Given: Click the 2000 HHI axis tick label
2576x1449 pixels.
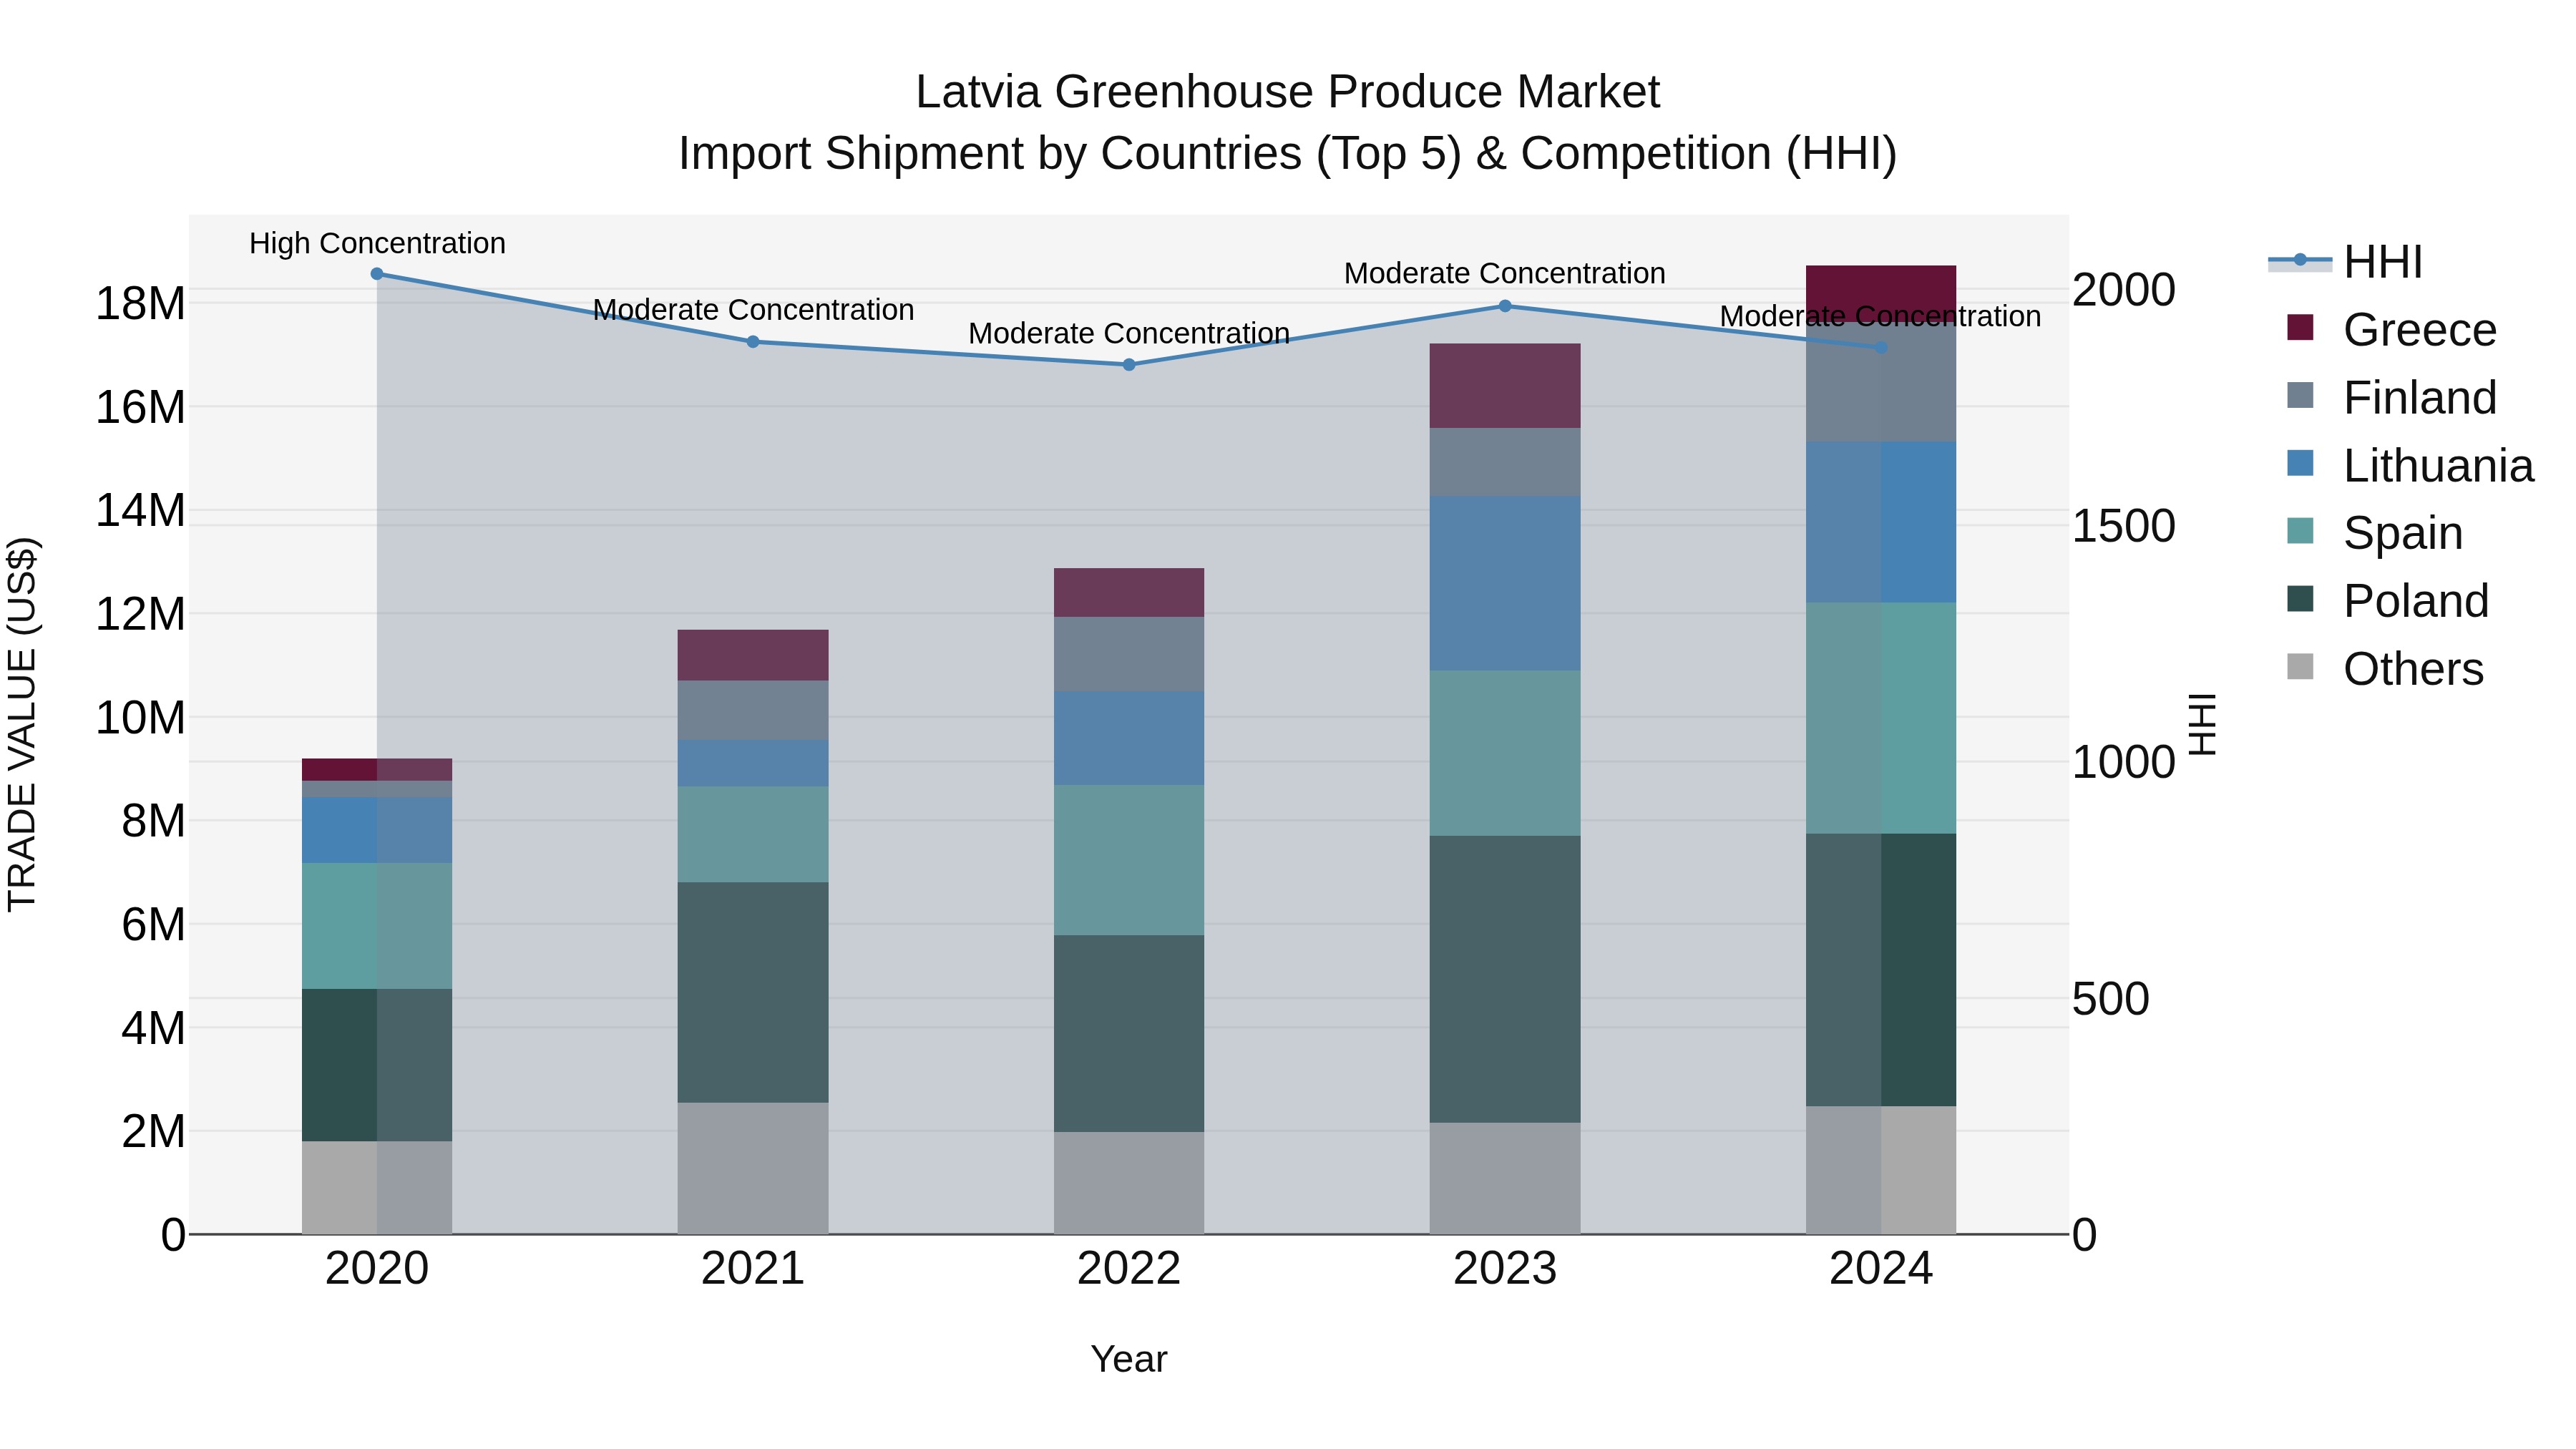Looking at the screenshot, I should (2124, 290).
